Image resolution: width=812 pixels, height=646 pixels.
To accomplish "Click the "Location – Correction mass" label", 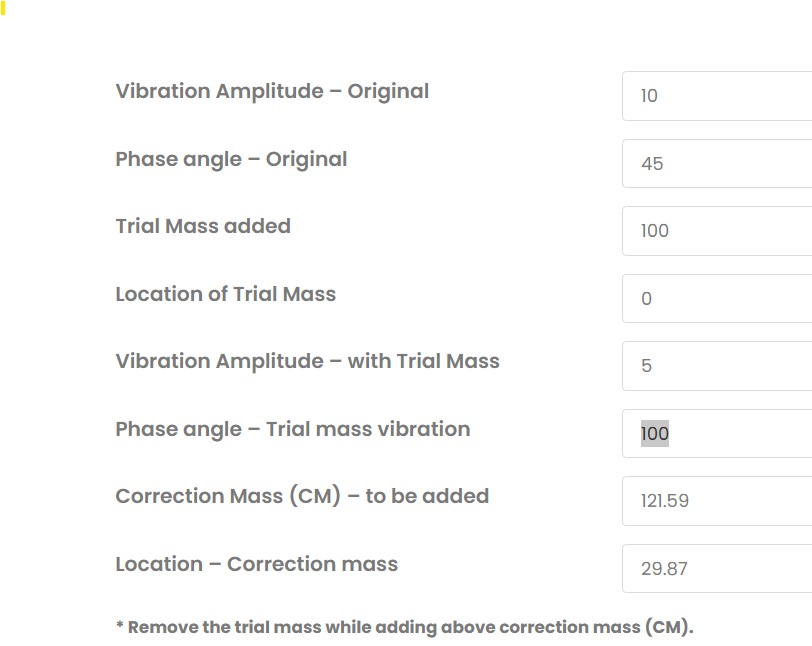I will point(256,564).
